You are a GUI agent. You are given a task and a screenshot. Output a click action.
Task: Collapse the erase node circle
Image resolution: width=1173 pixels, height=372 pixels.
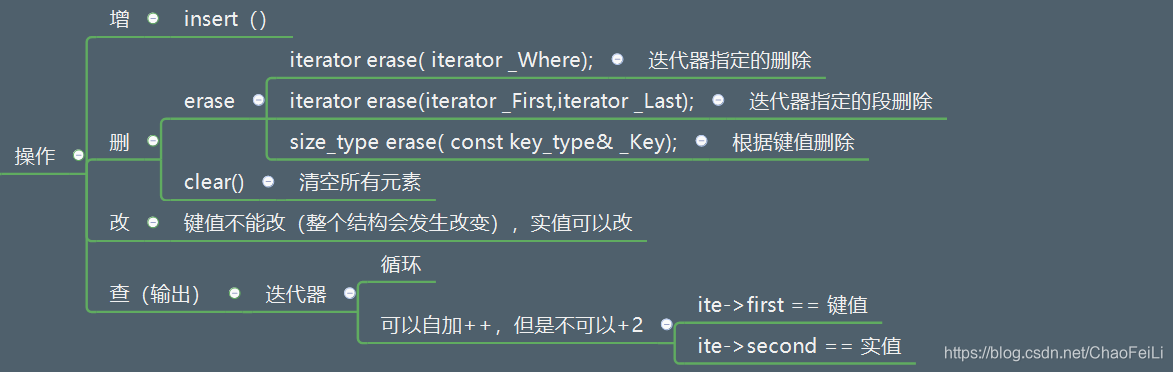click(x=258, y=100)
